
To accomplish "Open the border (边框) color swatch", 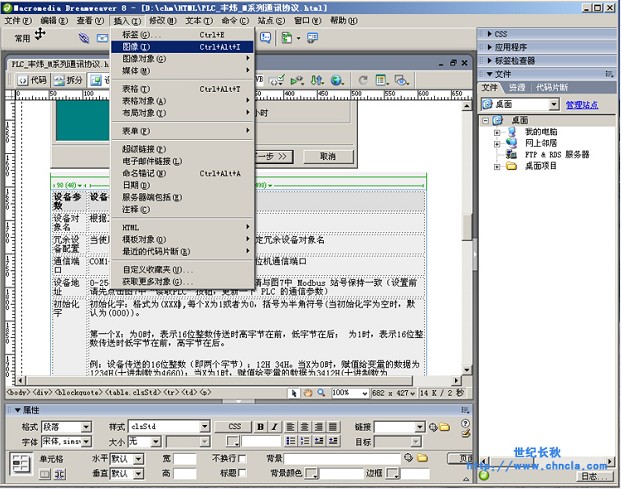I will tap(393, 474).
